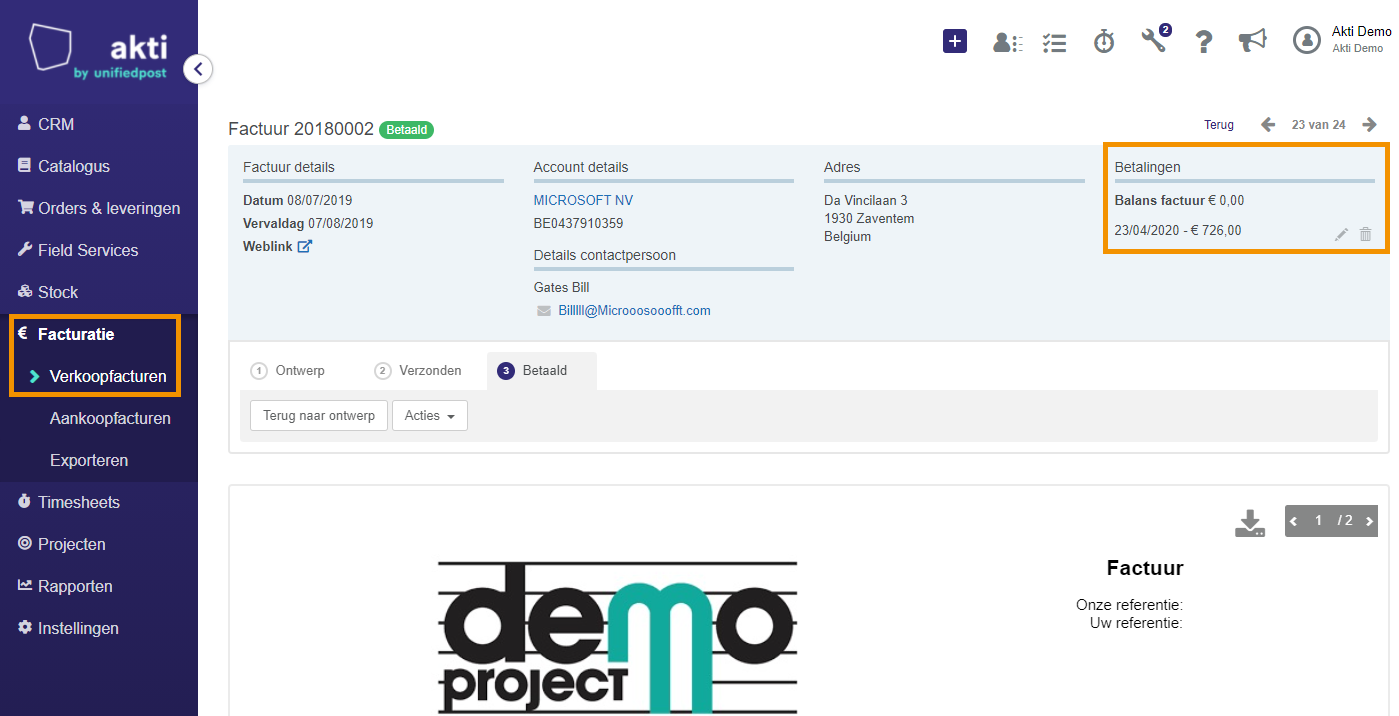Open the task checklist icon

1054,42
